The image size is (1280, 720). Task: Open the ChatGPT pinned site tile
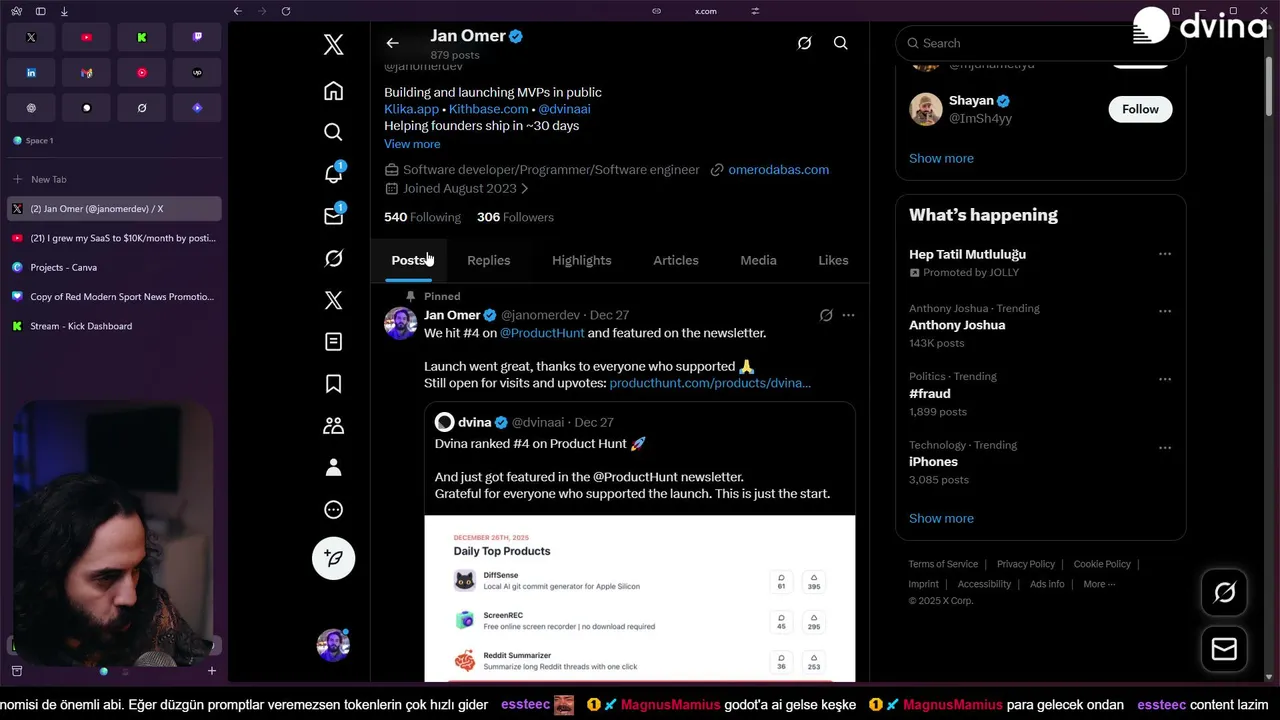[31, 108]
